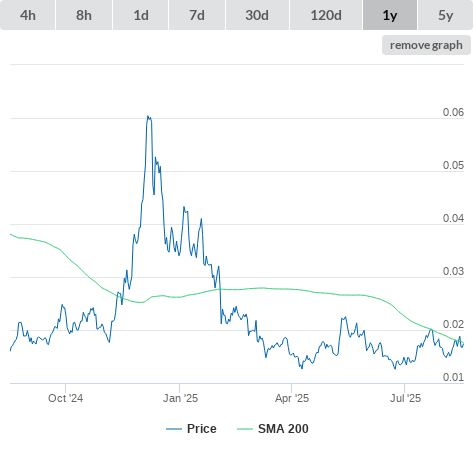Click the 0.03 y-axis value label
This screenshot has width=474, height=455.
pyautogui.click(x=453, y=271)
